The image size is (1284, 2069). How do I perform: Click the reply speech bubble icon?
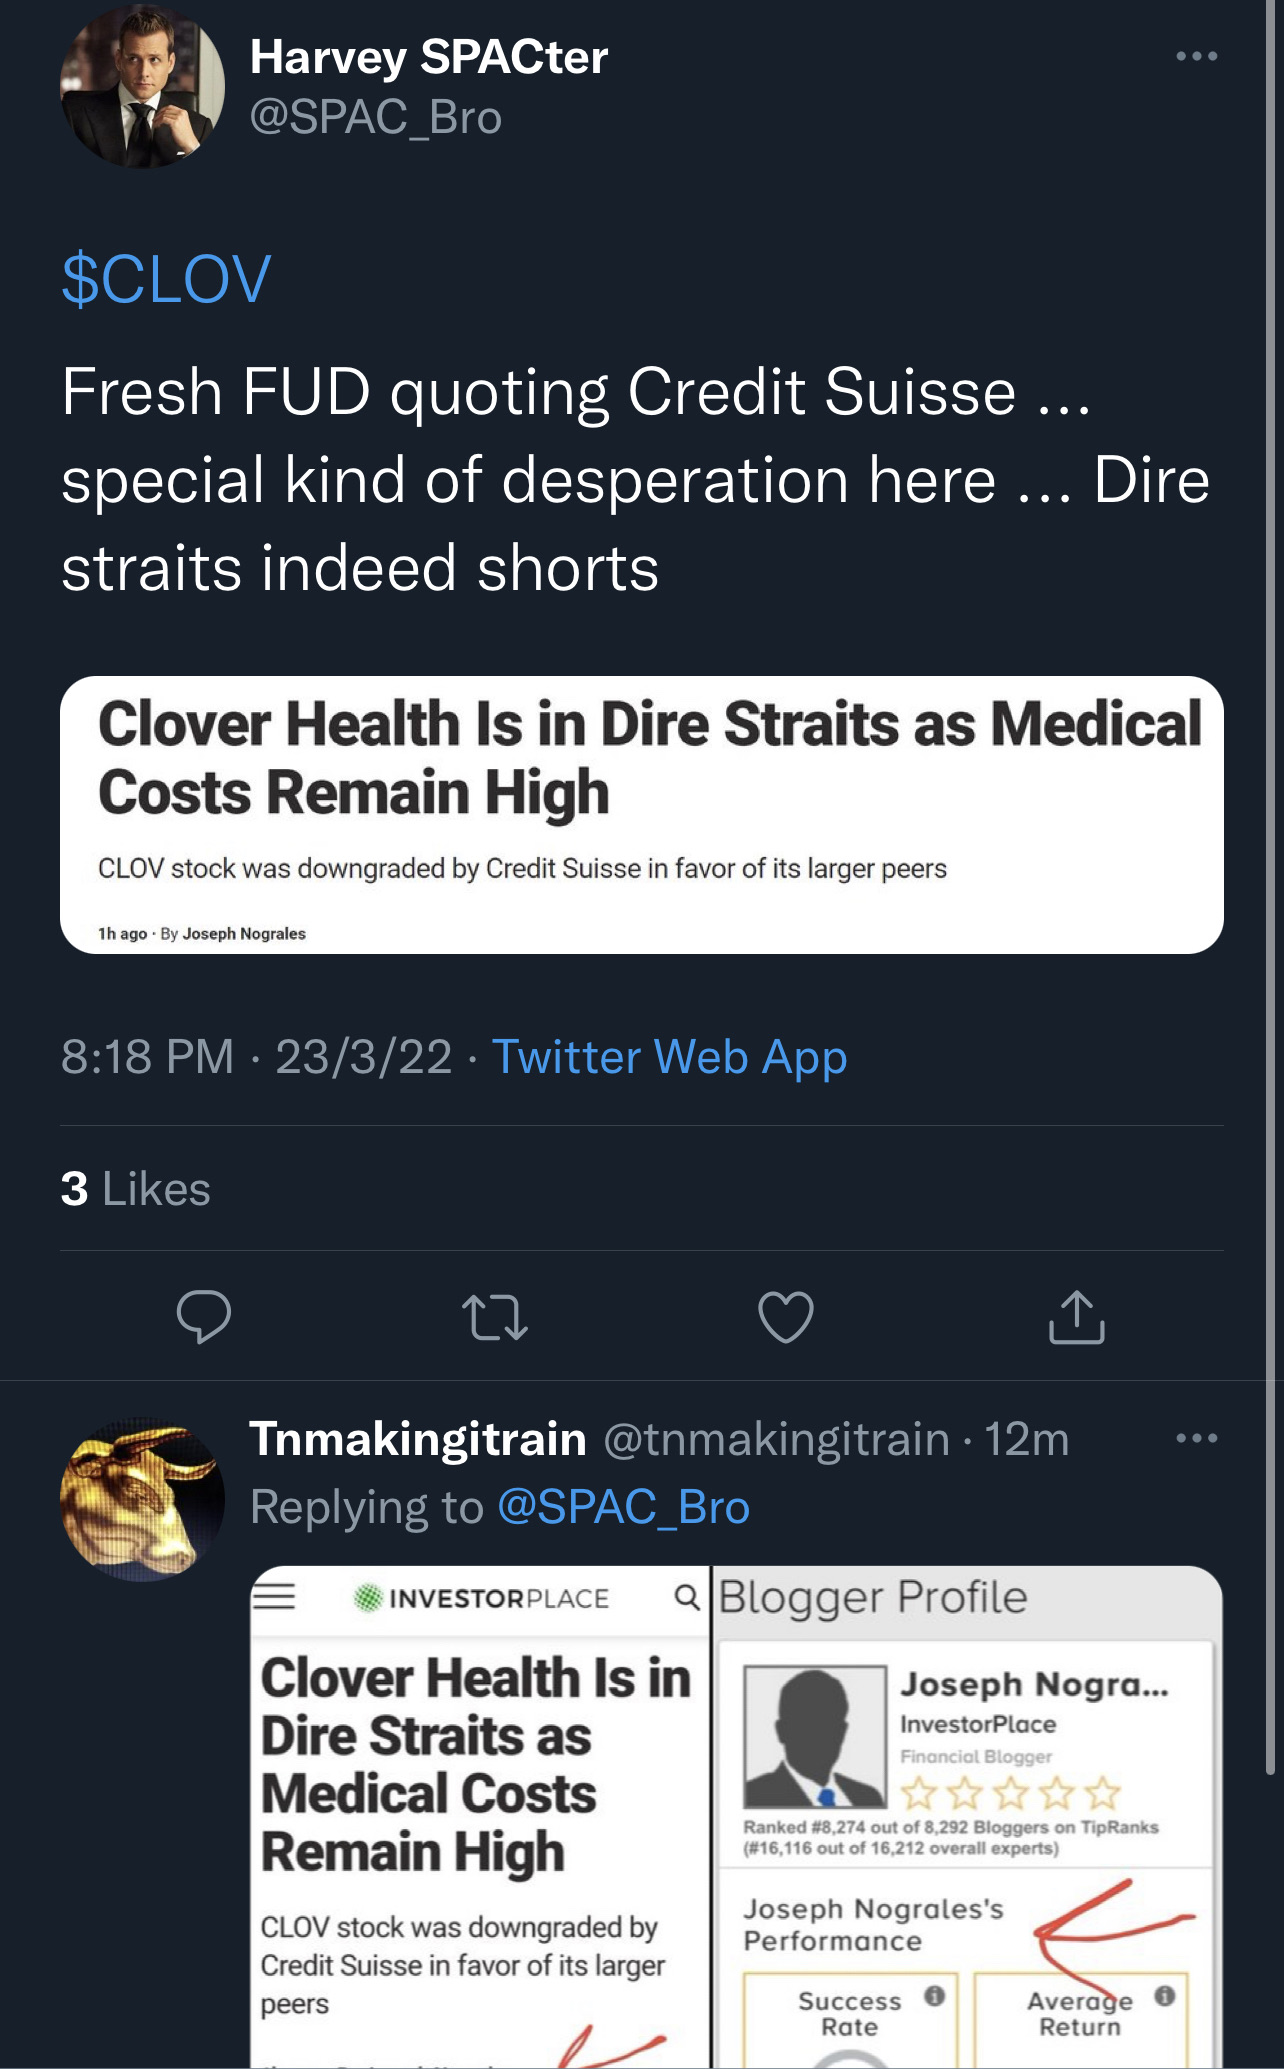point(203,1316)
